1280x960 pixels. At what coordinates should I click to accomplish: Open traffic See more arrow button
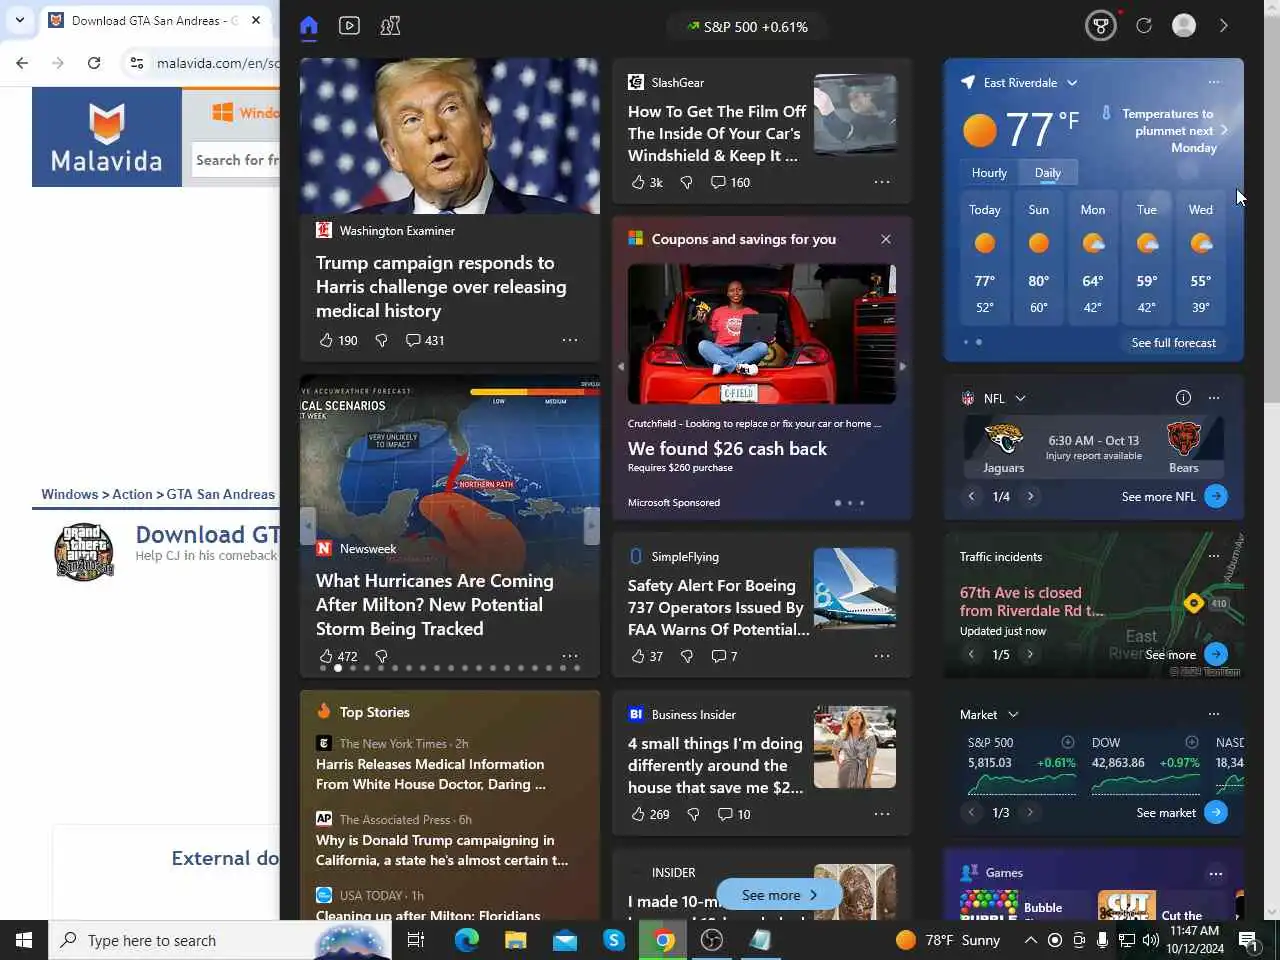(x=1216, y=654)
